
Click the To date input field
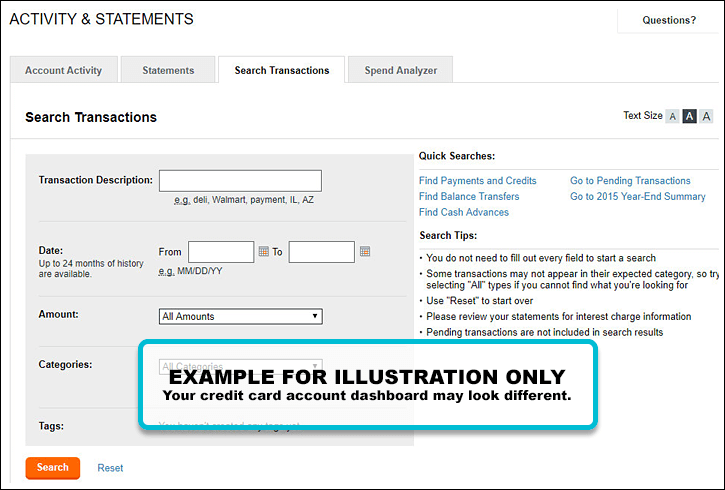[322, 252]
